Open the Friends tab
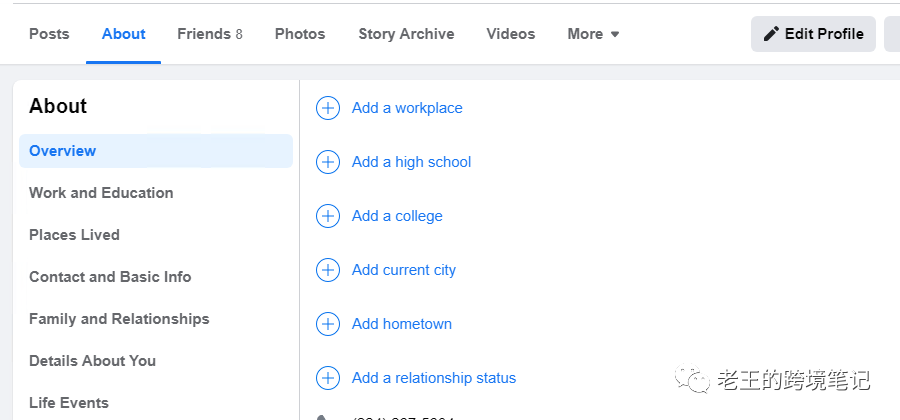This screenshot has width=900, height=420. coord(209,34)
